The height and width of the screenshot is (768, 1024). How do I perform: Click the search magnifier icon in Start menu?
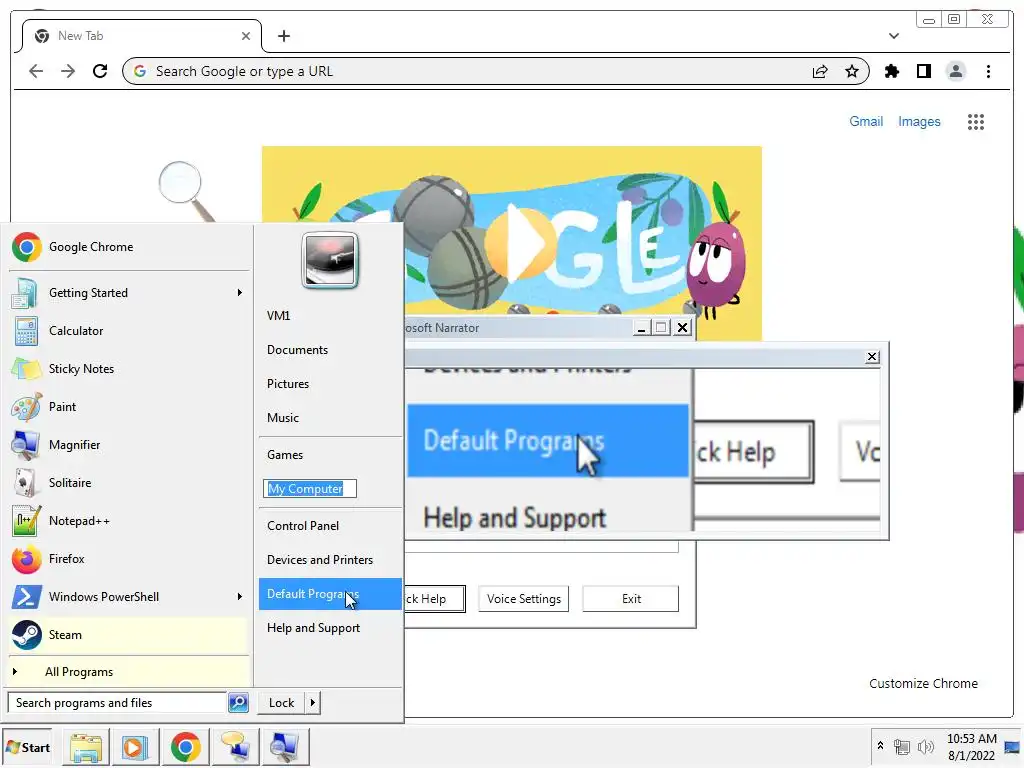[x=238, y=703]
